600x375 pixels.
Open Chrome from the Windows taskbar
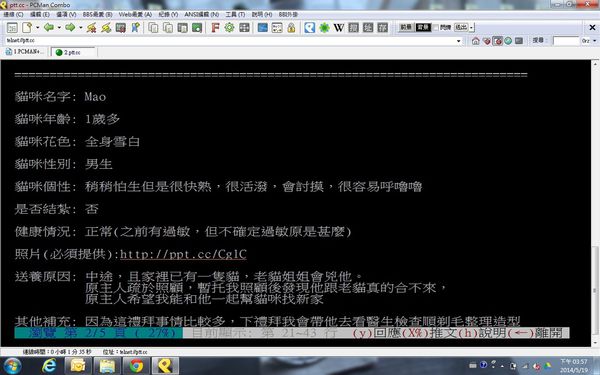(136, 366)
